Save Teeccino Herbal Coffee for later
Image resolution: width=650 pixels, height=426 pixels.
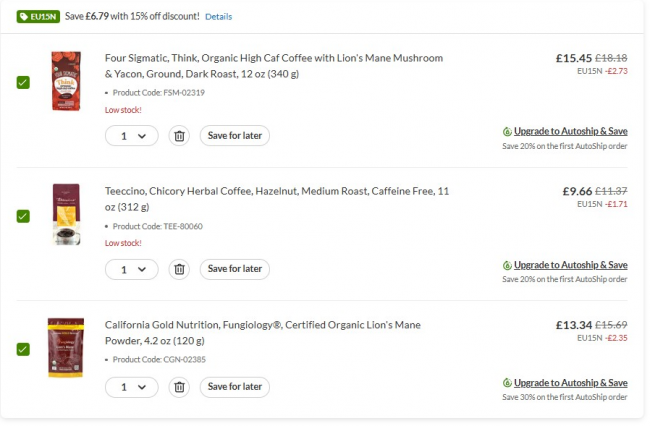[234, 268]
